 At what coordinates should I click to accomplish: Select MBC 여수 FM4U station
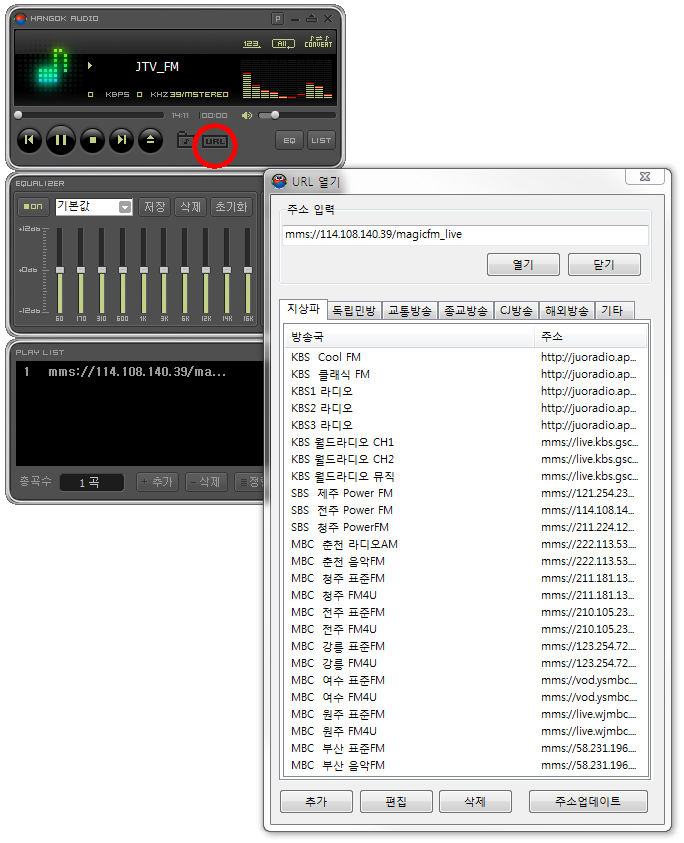pyautogui.click(x=466, y=697)
